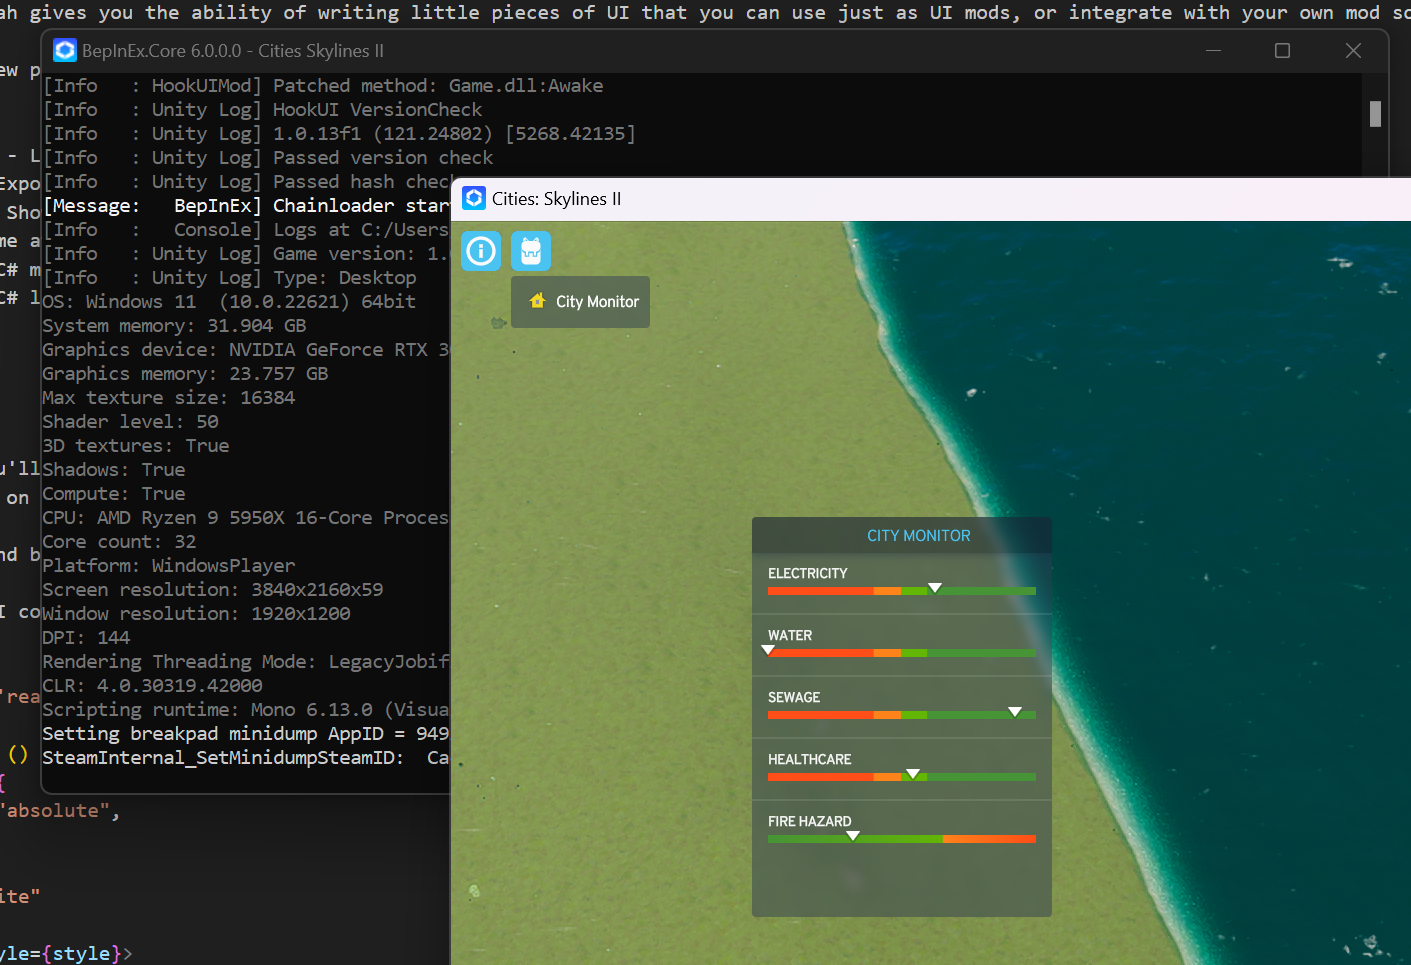1411x965 pixels.
Task: Click the yellow house icon beside City Monitor
Action: pyautogui.click(x=538, y=301)
